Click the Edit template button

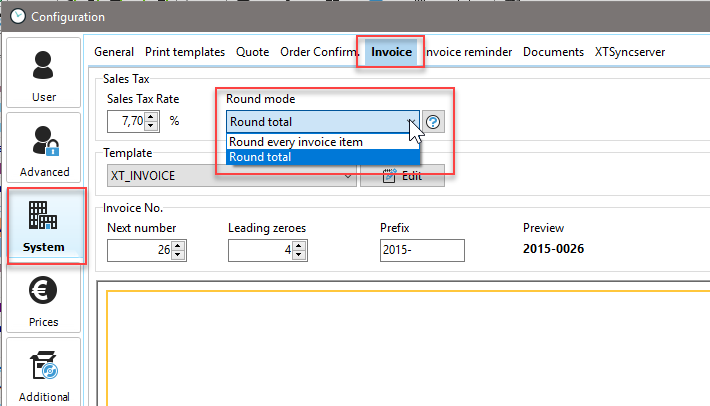click(402, 176)
